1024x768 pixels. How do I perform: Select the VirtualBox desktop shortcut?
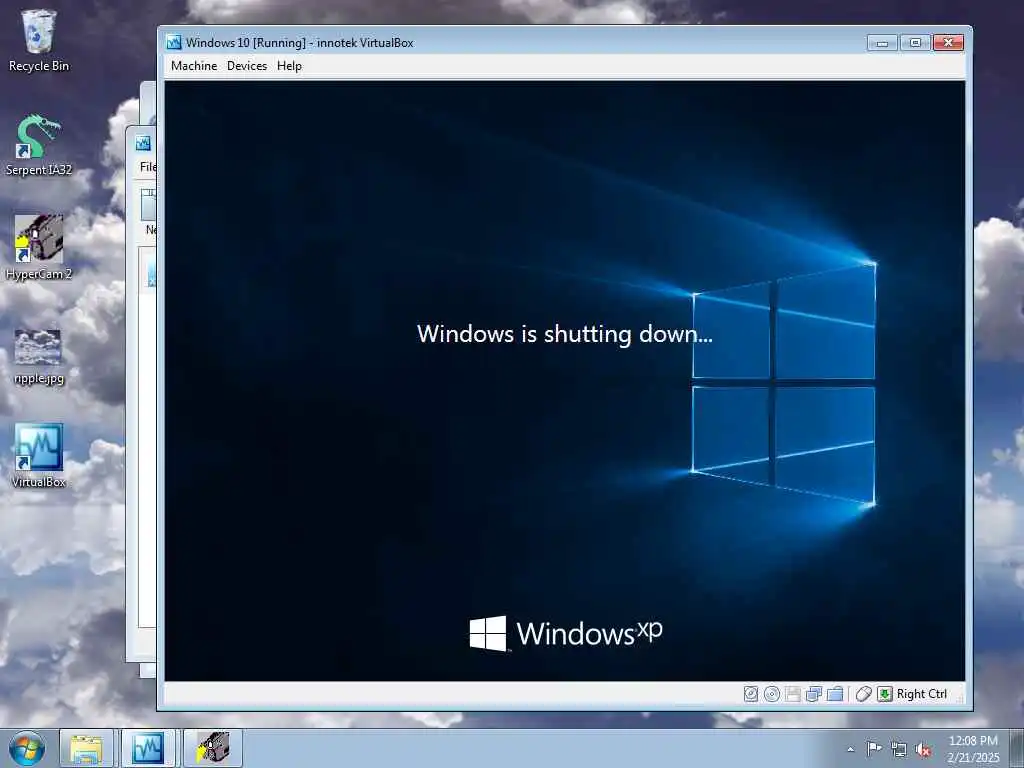click(39, 456)
